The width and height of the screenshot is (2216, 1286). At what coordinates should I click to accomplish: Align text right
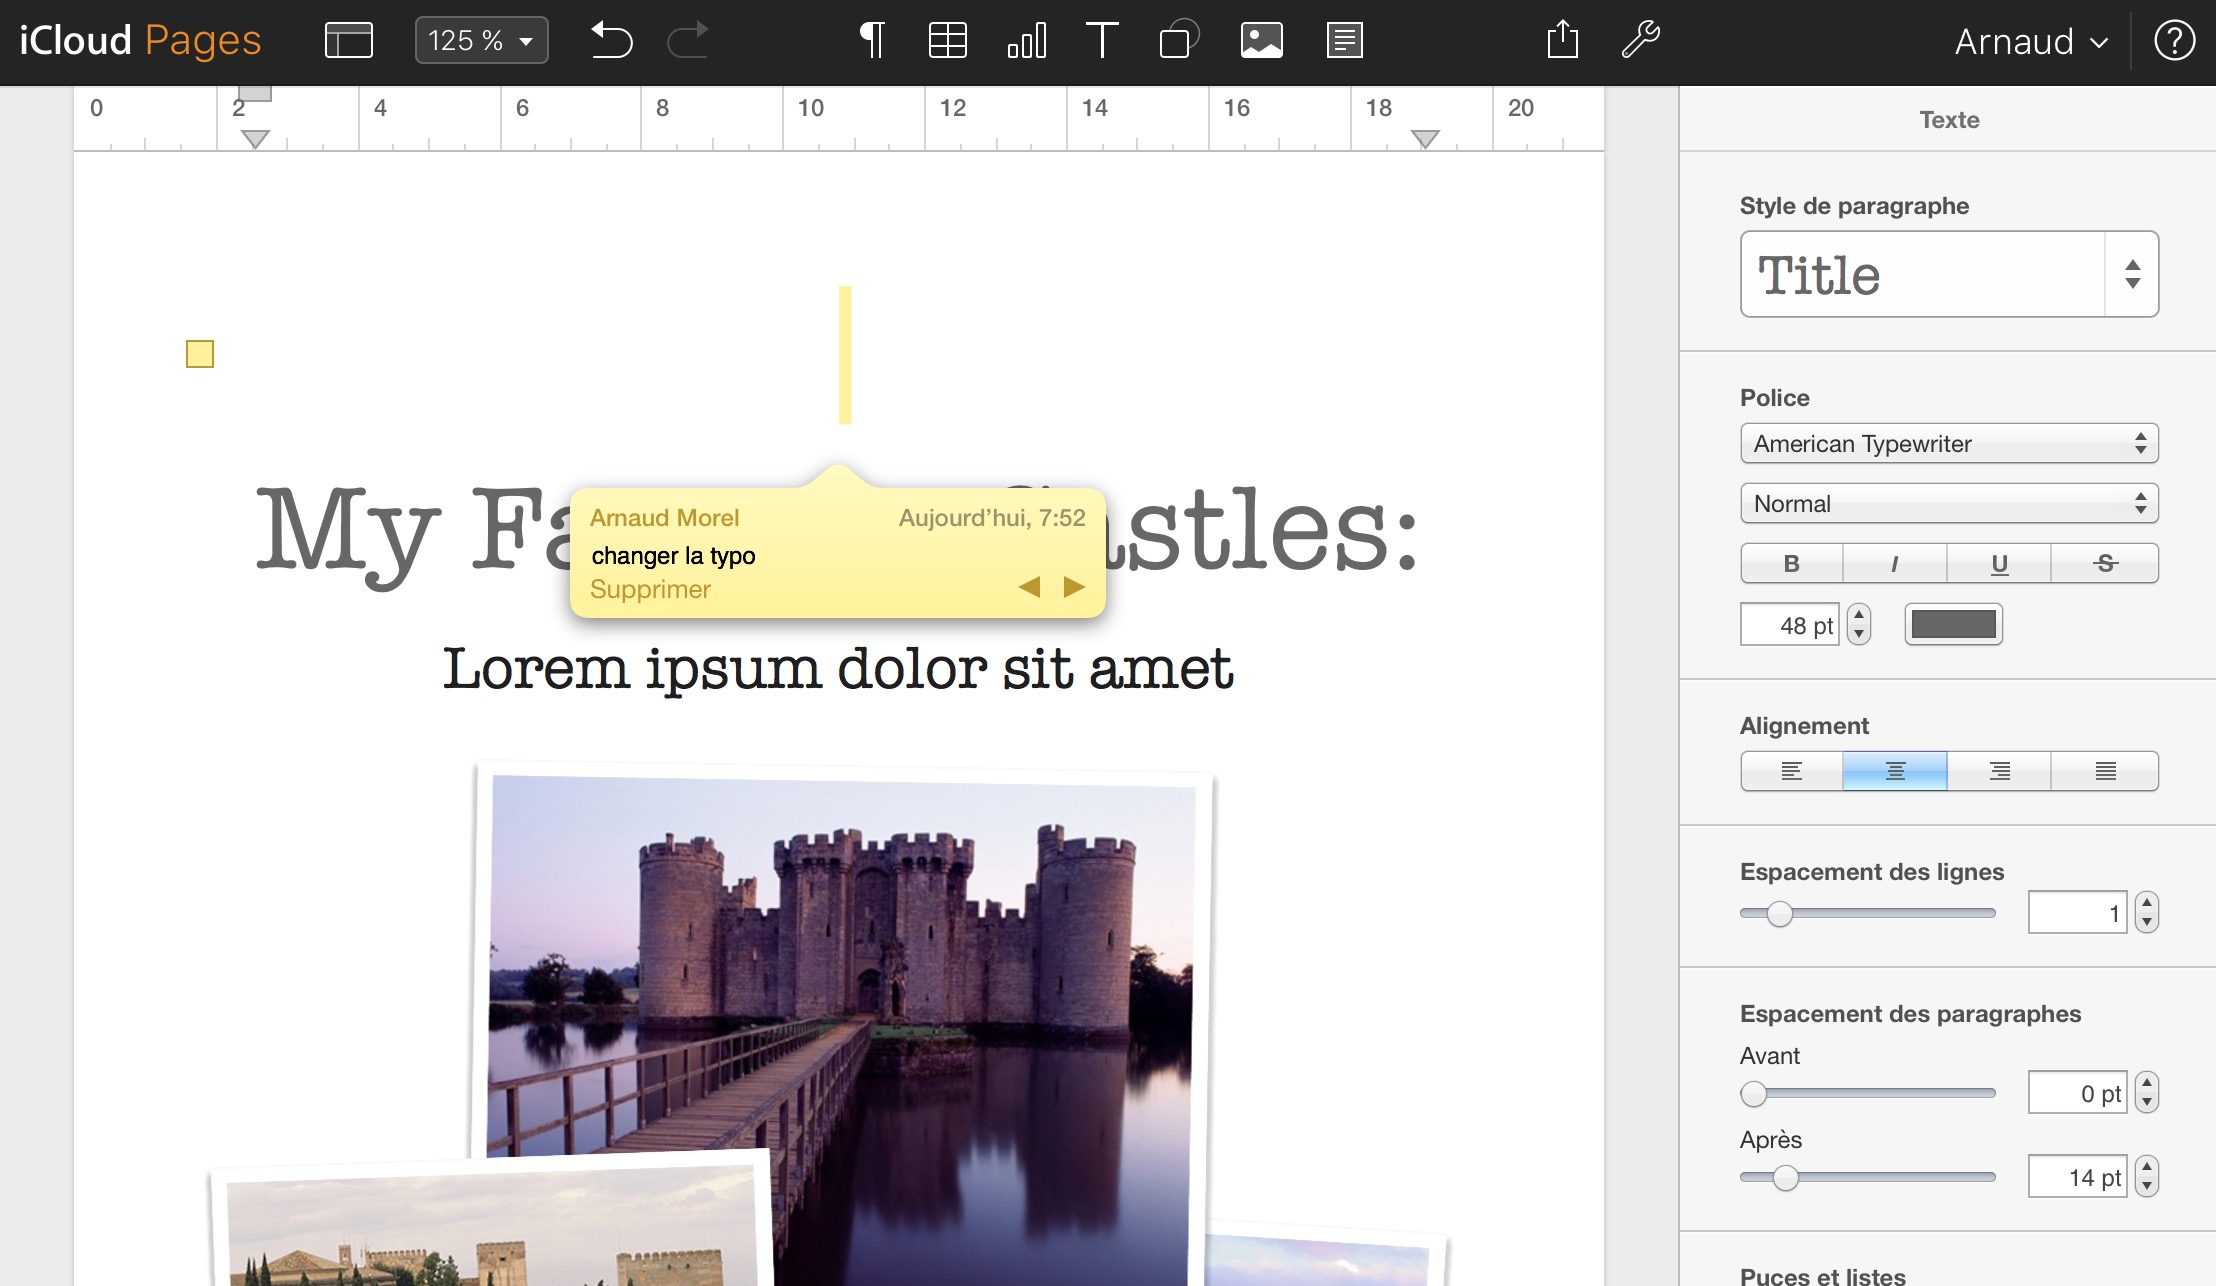click(x=1999, y=771)
